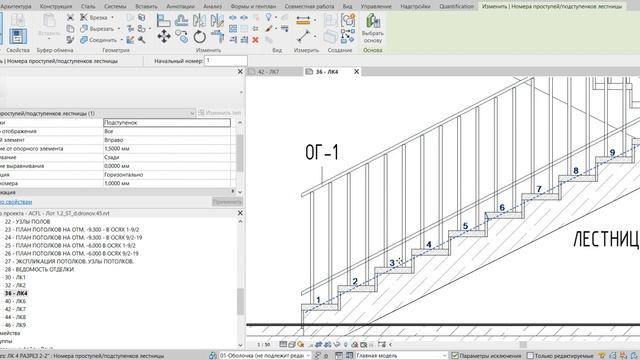The image size is (640, 360).
Task: Select sheet 22 - УЗЛЫ ПОЛОВ in browser
Action: click(27, 221)
